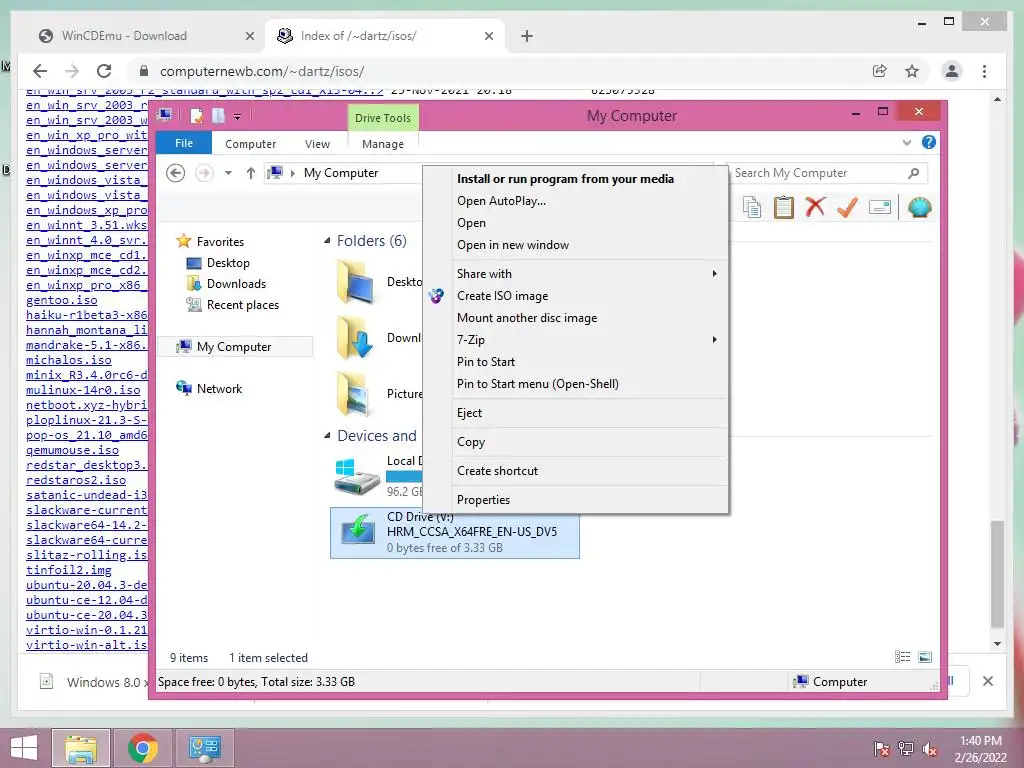The image size is (1024, 768).
Task: Go back in the My Computer window
Action: coord(176,173)
